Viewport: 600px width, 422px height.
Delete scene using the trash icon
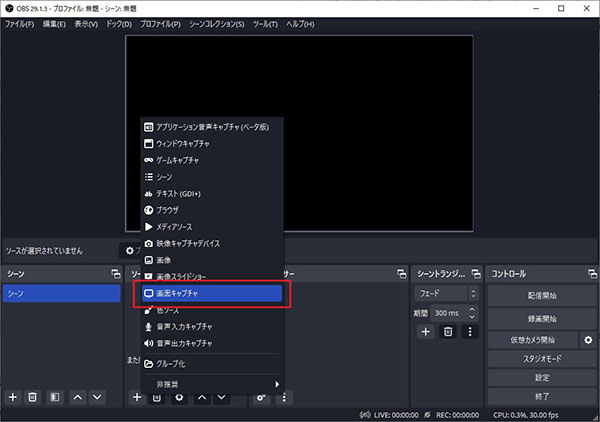(x=33, y=397)
